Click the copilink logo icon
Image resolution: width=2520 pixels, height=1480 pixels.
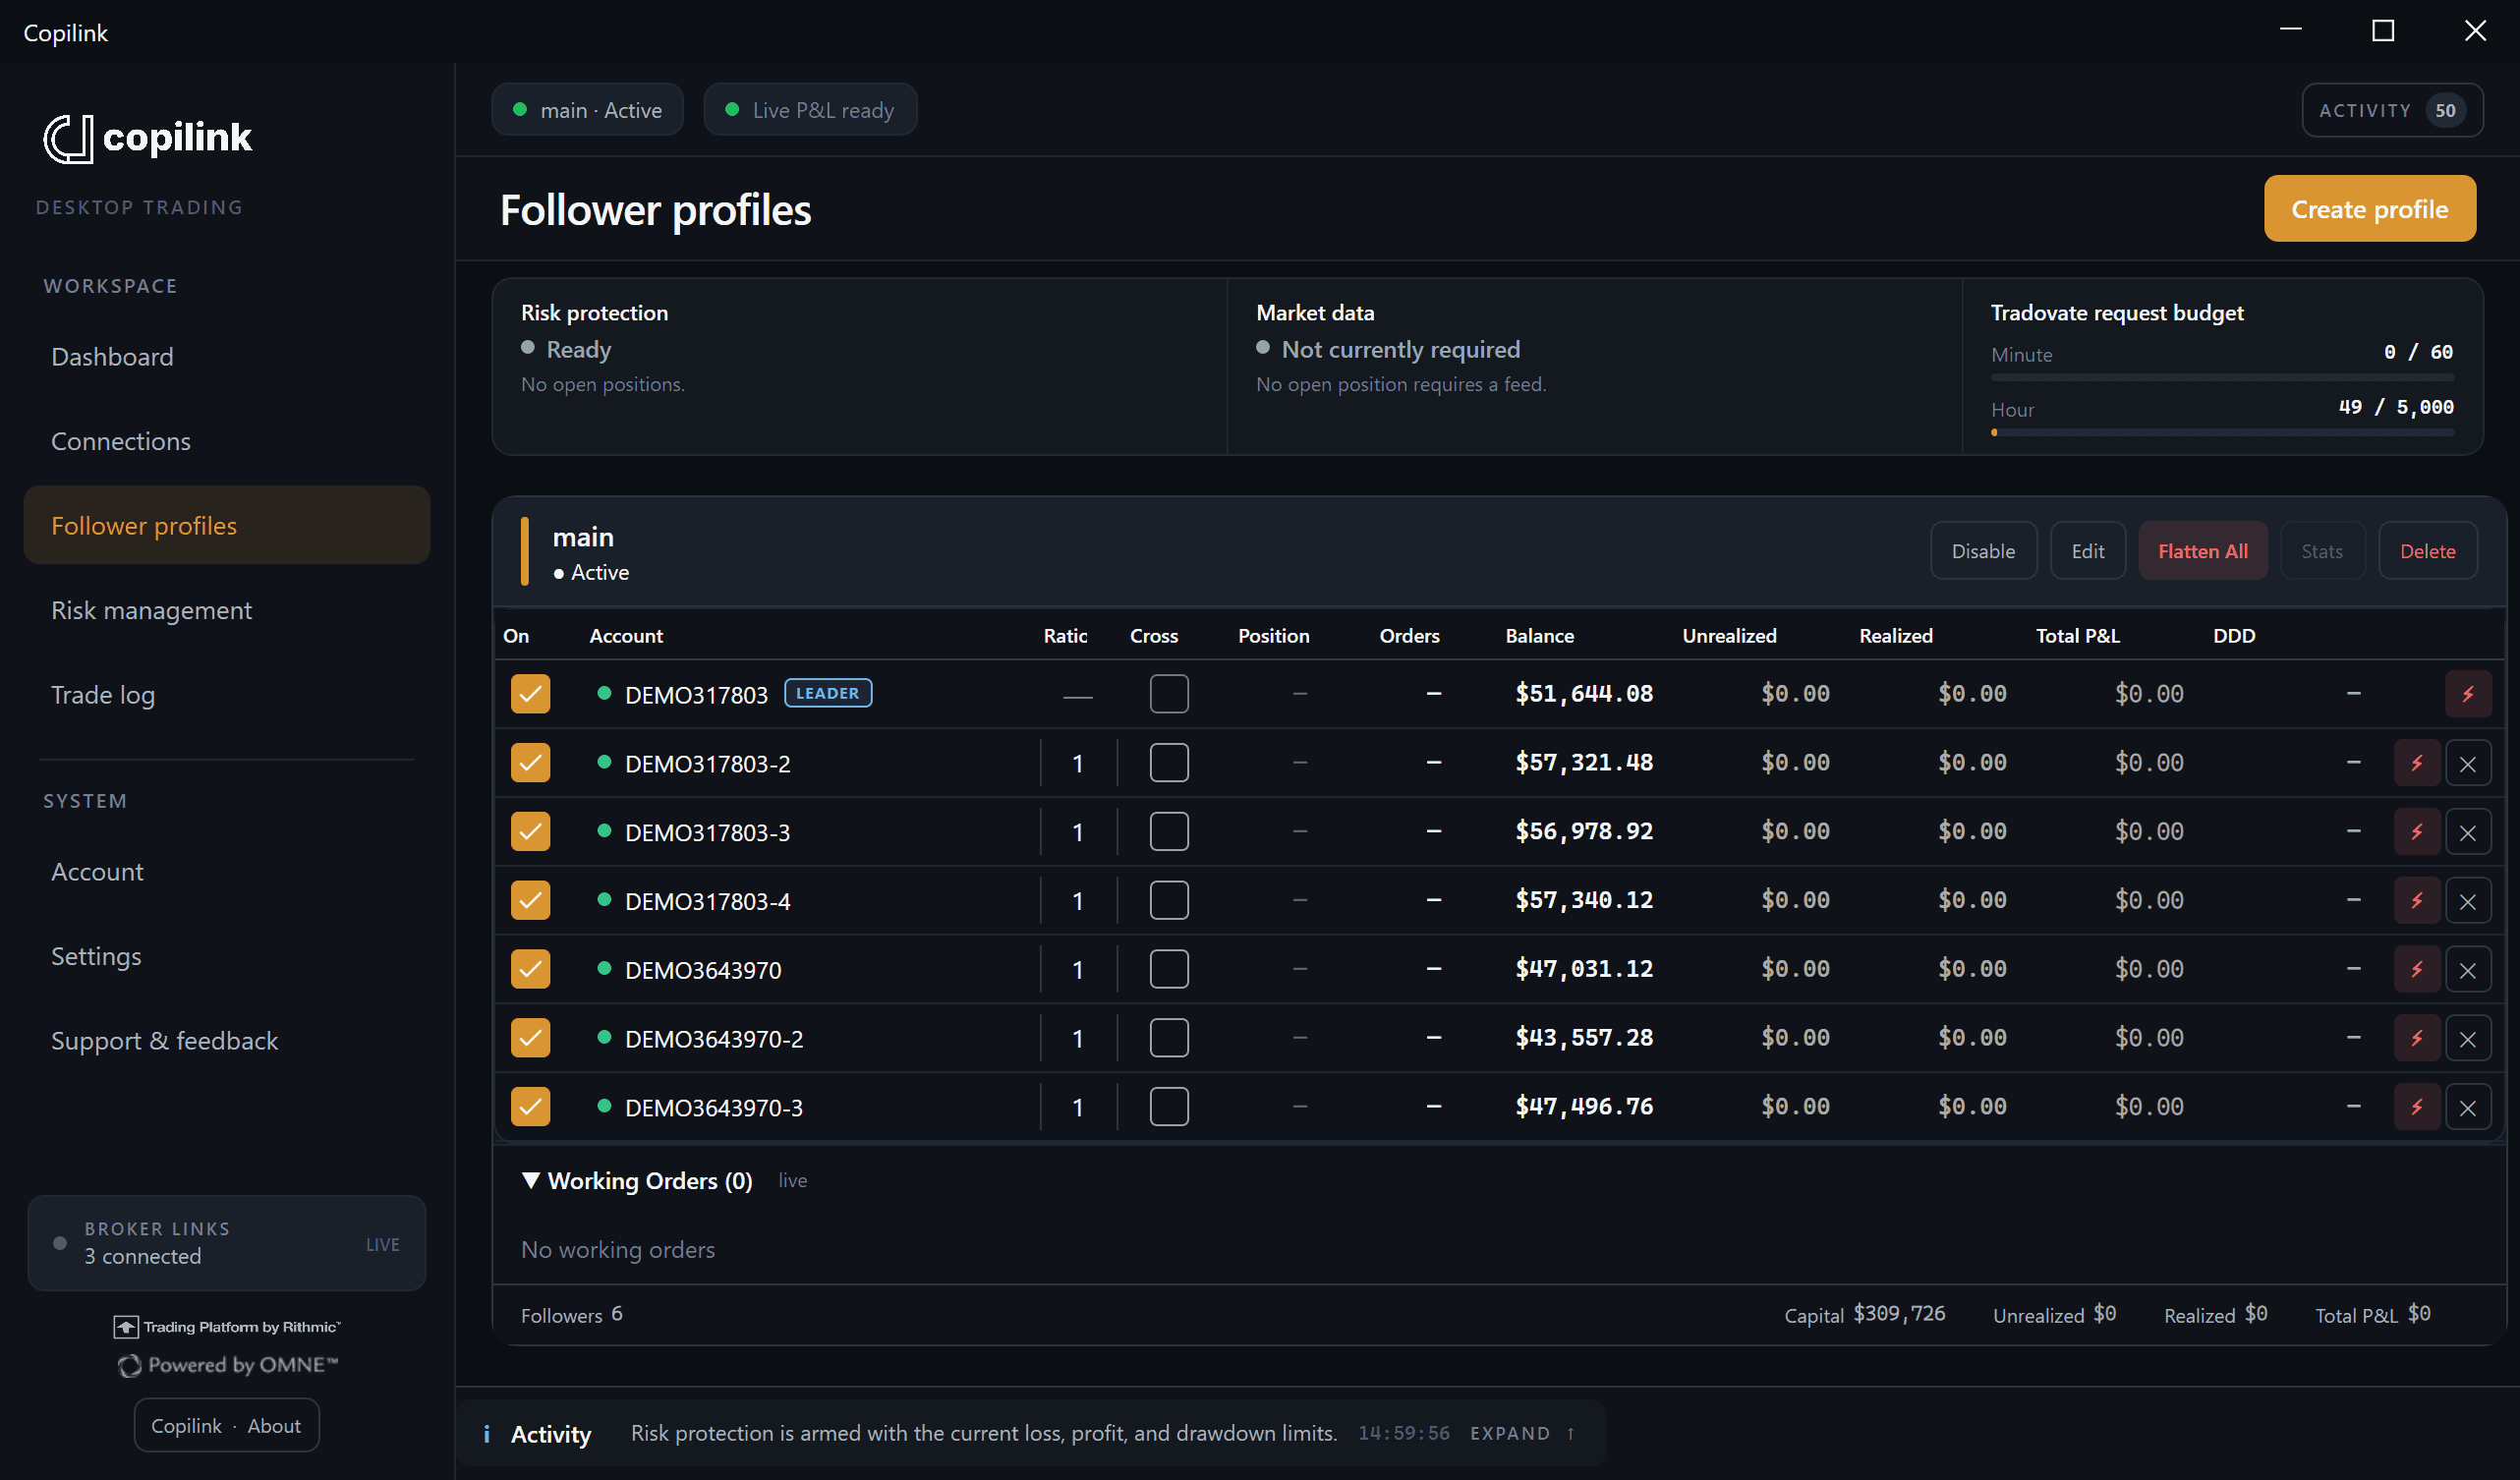[x=68, y=138]
